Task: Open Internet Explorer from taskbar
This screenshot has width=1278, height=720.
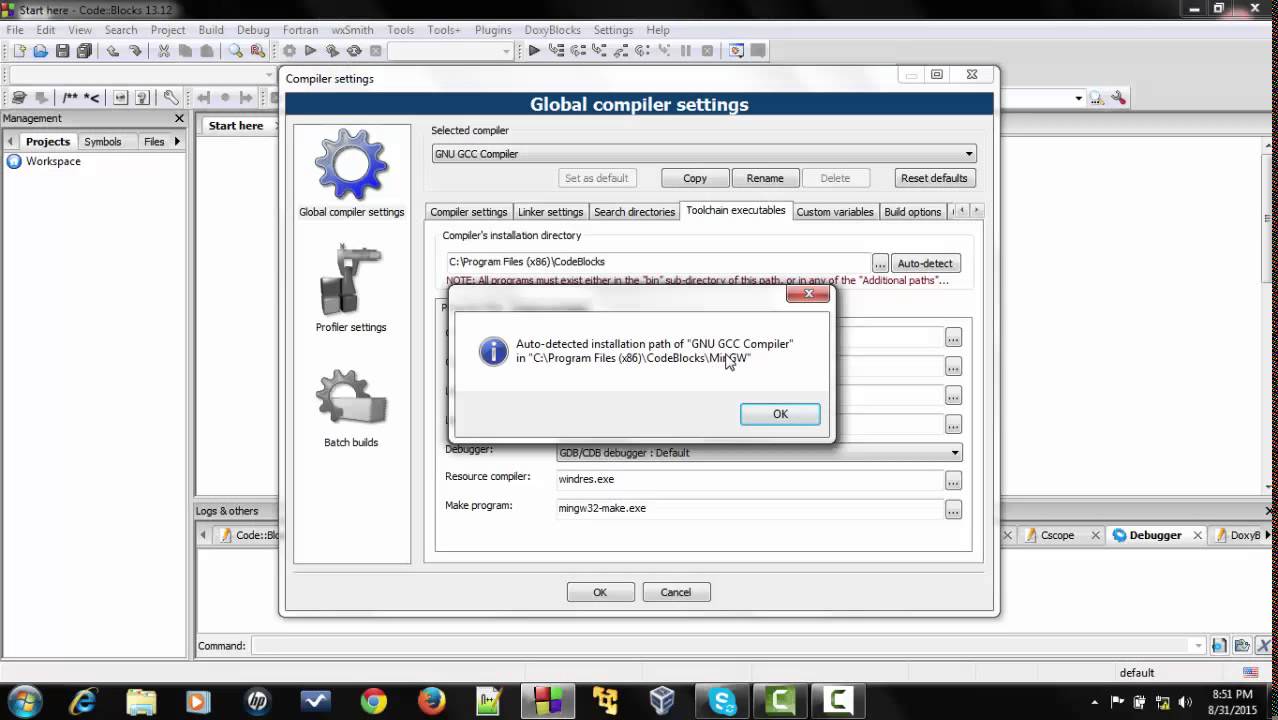Action: 83,702
